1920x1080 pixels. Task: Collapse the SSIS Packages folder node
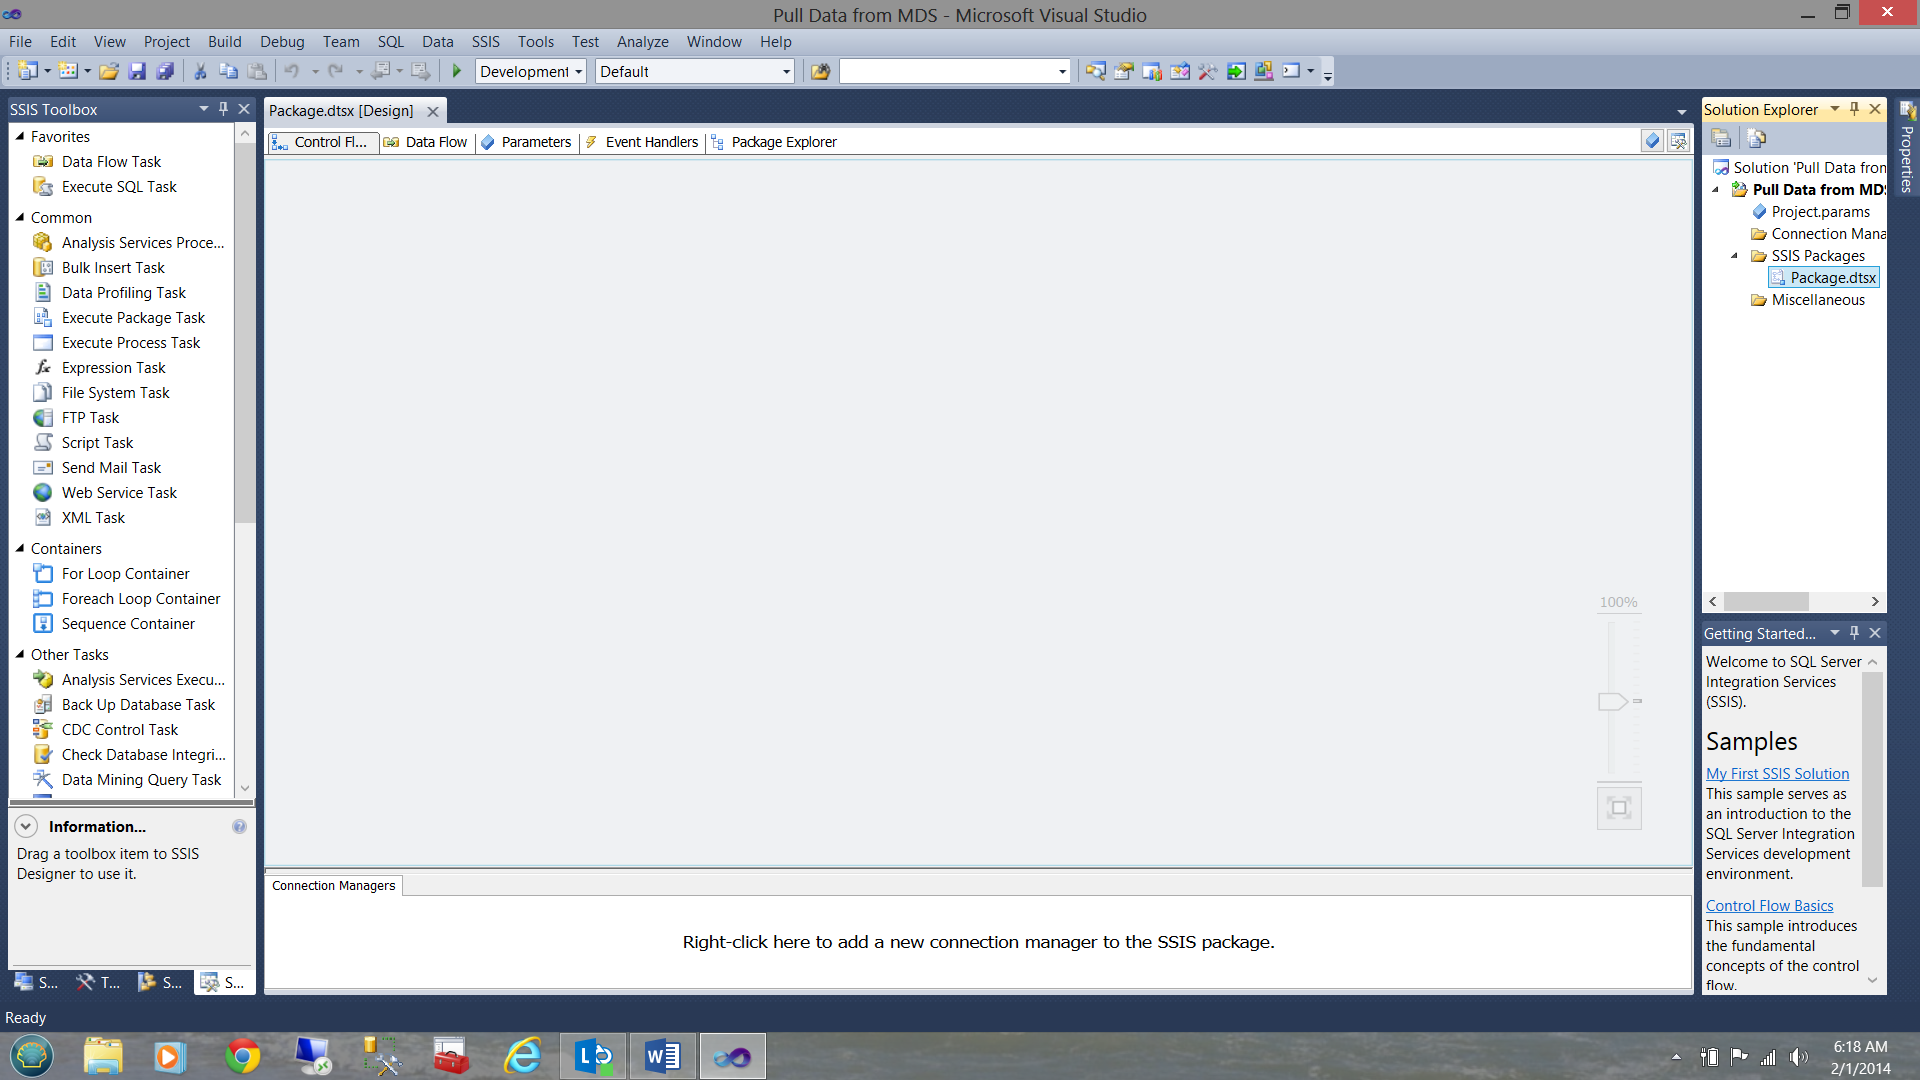coord(1735,256)
